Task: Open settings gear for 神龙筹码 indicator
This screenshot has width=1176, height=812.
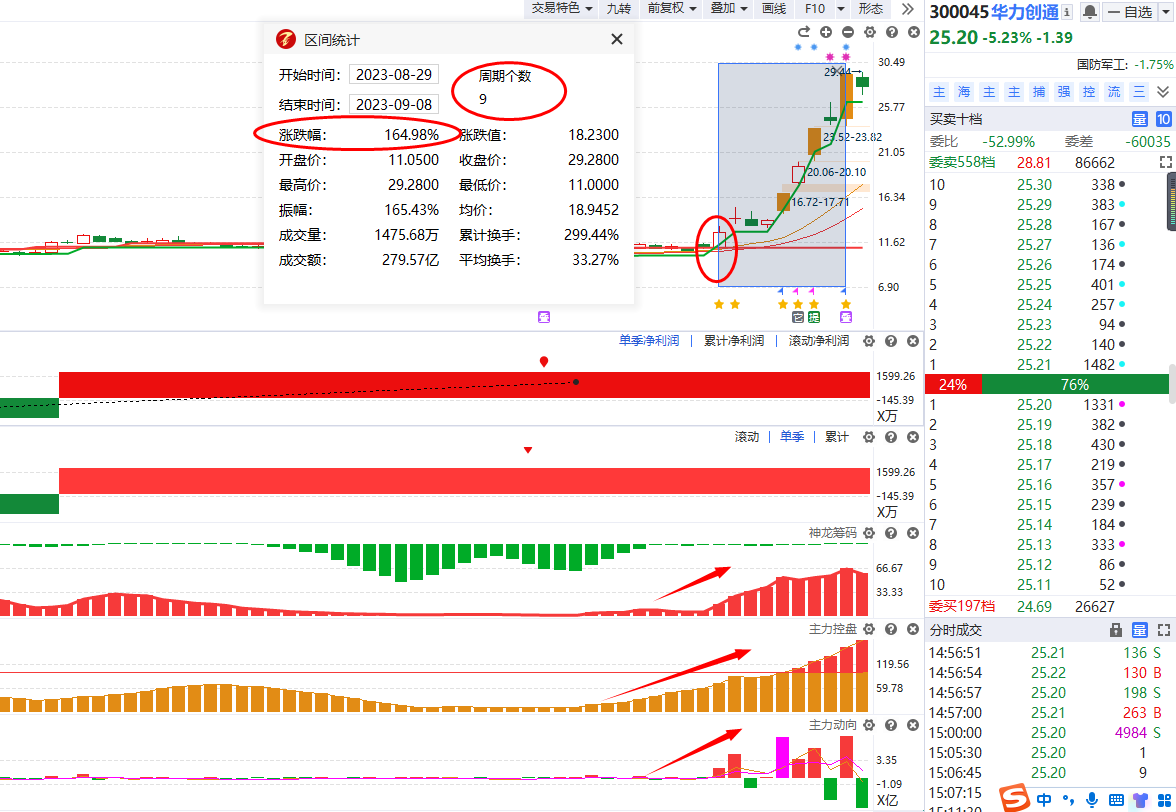Action: [868, 533]
